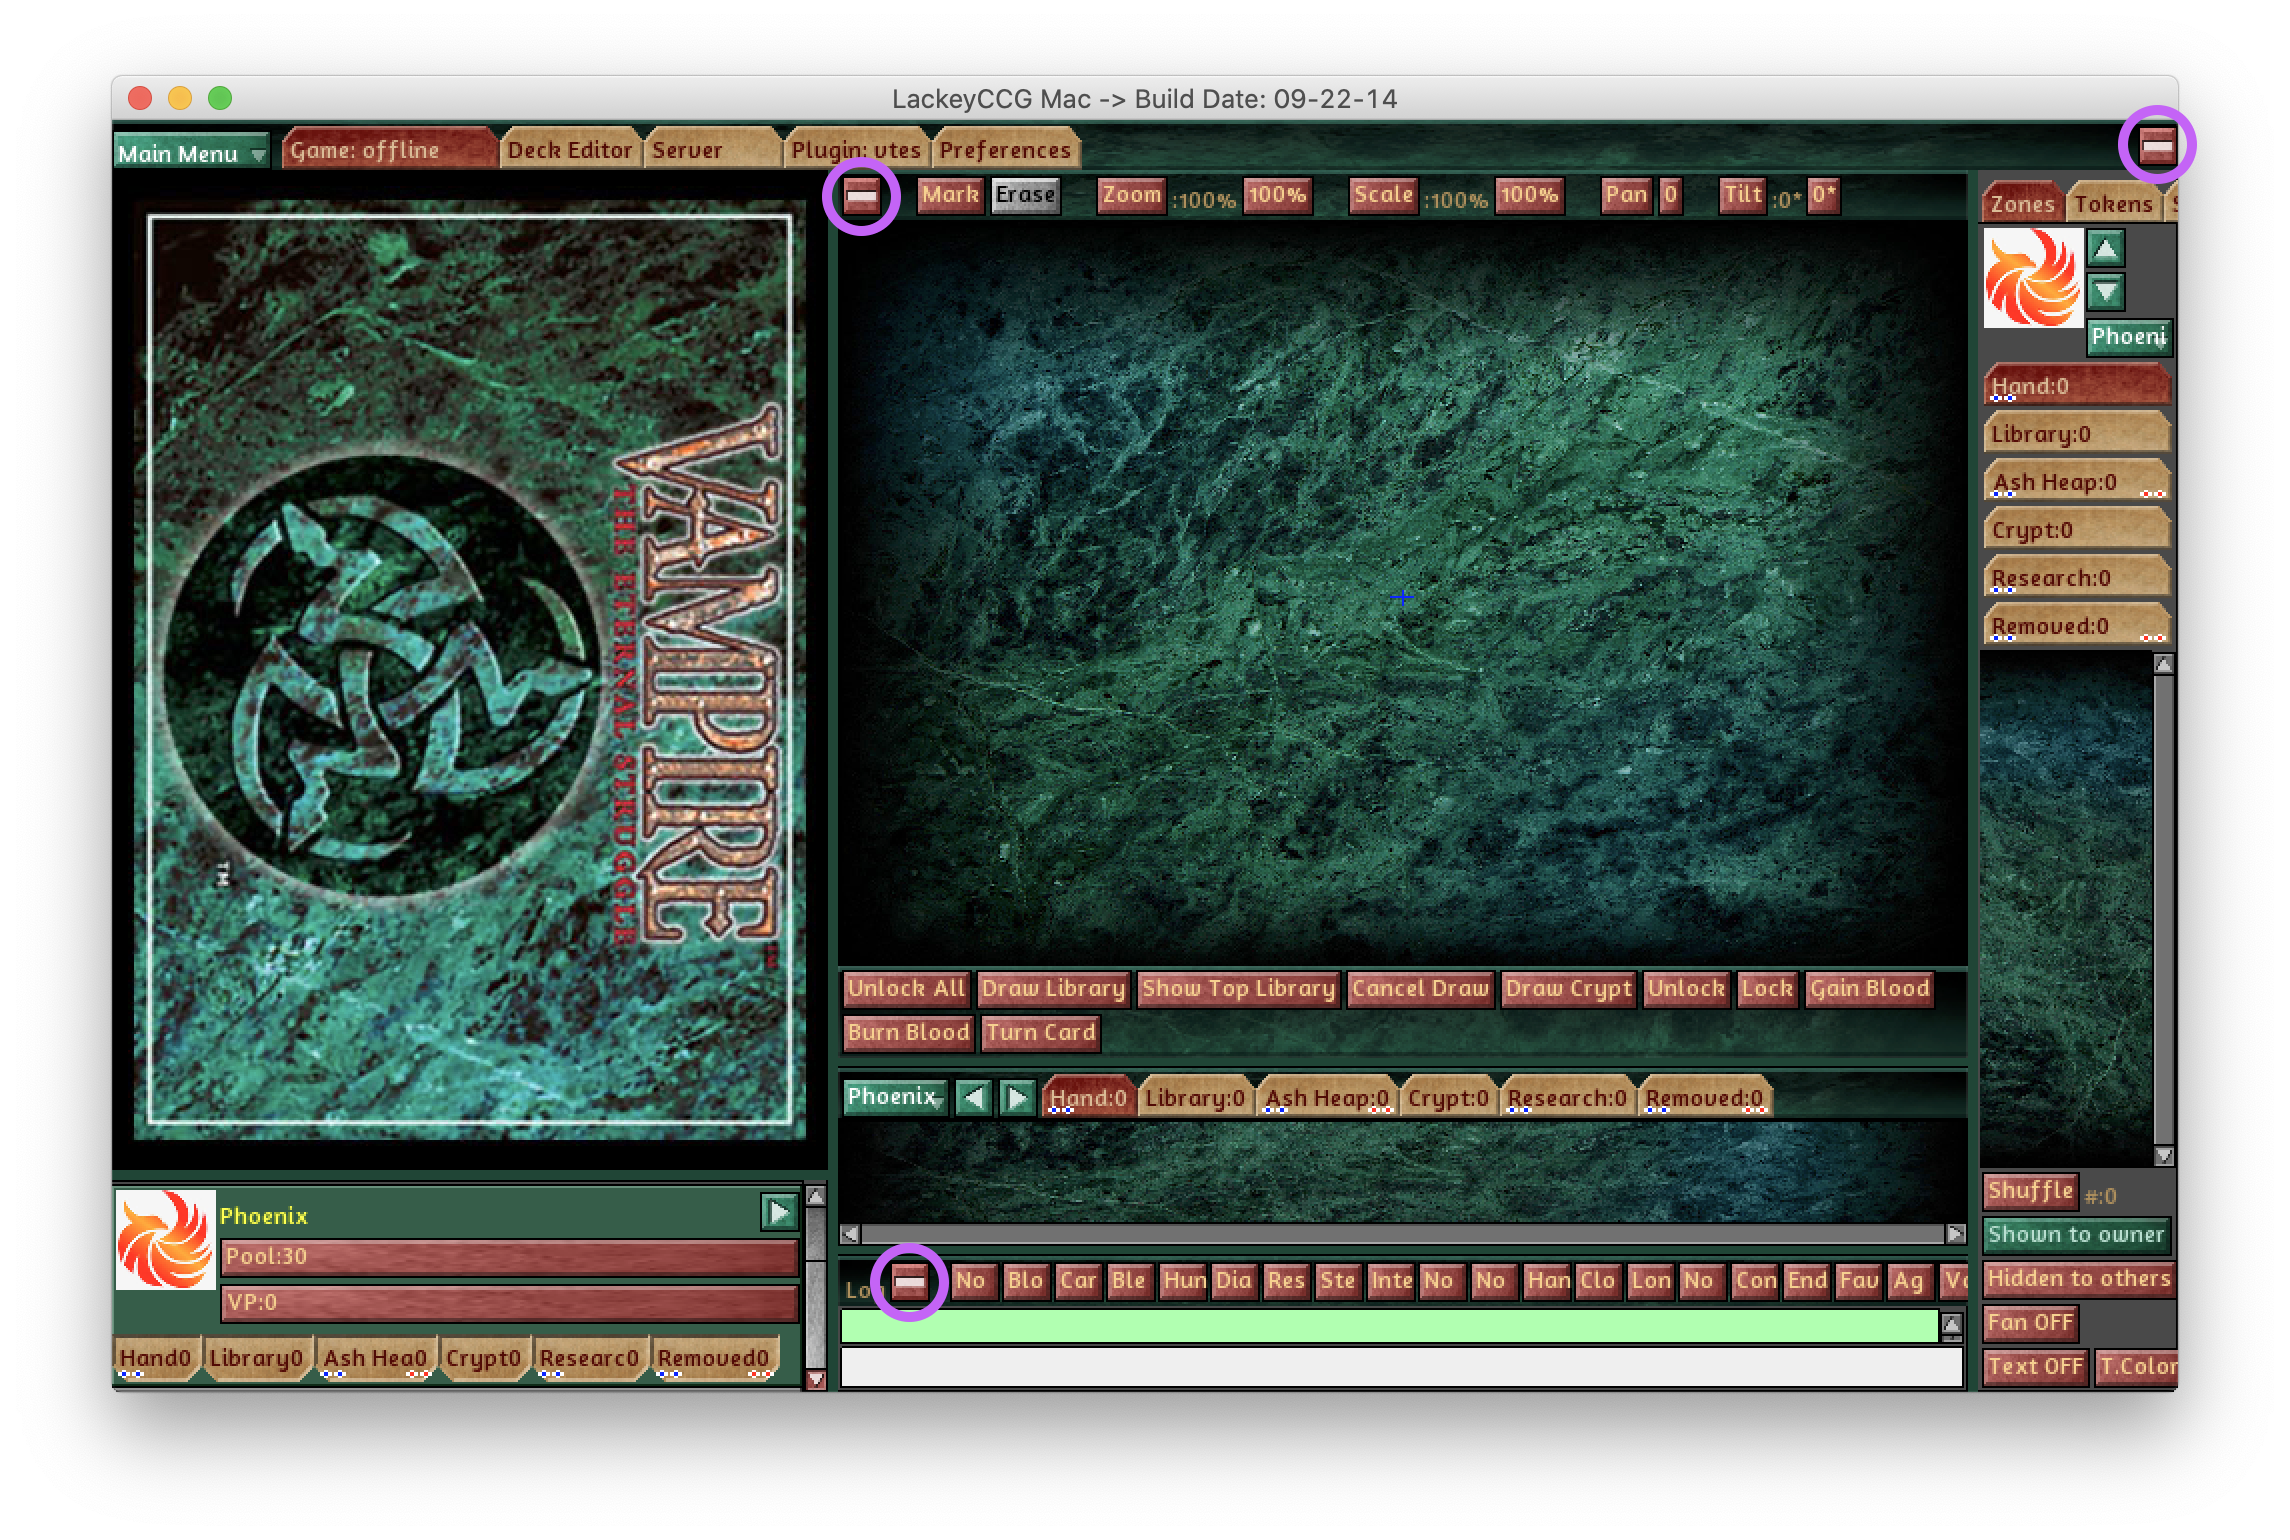
Task: Toggle the Hidden to others setting
Action: (x=2079, y=1279)
